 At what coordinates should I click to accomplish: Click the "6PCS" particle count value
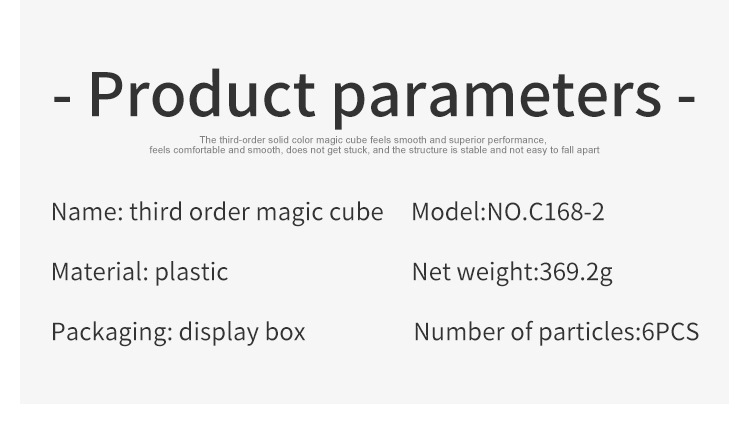669,332
